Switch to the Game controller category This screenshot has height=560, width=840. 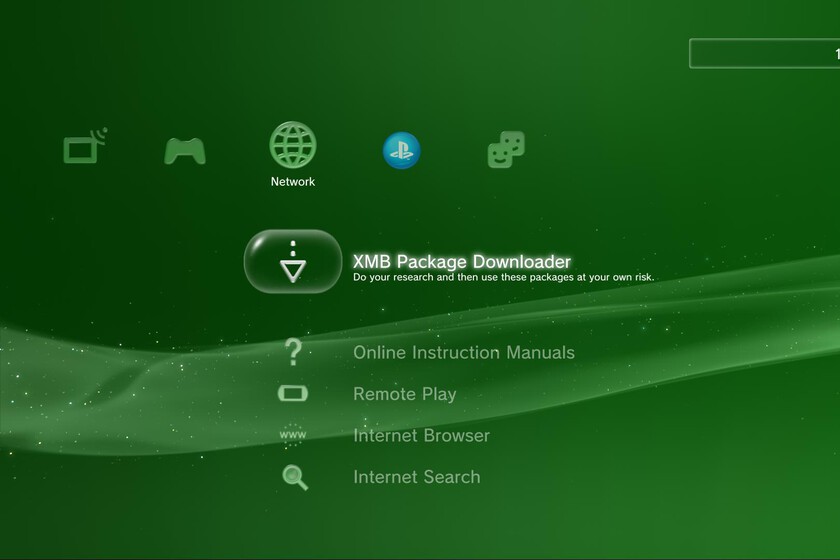[x=185, y=151]
